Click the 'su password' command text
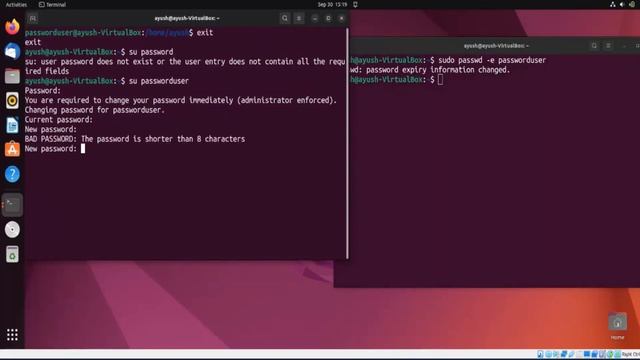The height and width of the screenshot is (360, 640). pyautogui.click(x=151, y=52)
